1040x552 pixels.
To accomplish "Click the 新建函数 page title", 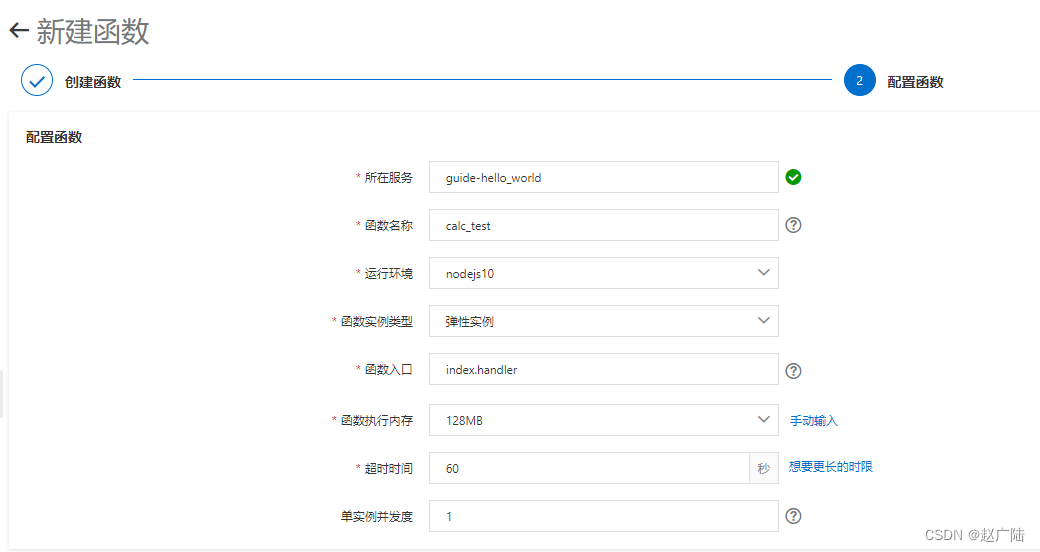I will [93, 31].
